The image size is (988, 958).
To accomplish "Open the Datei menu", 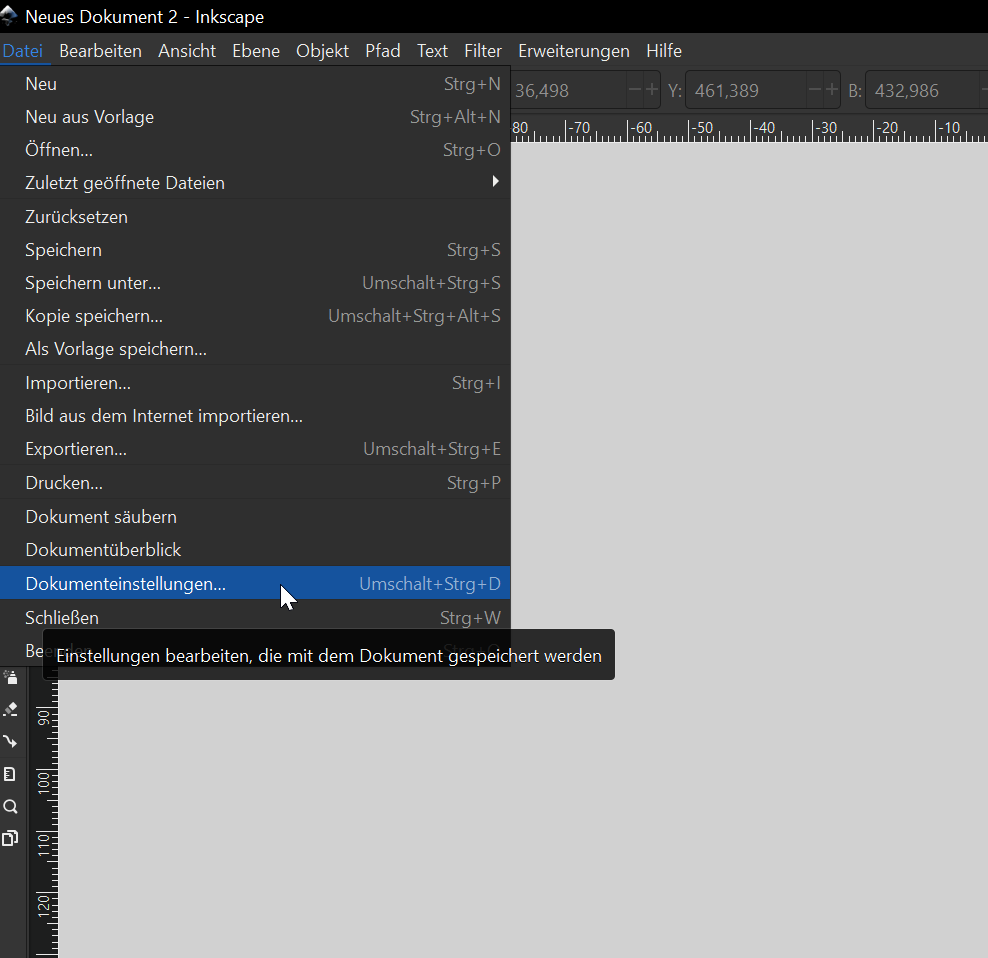I will point(23,51).
